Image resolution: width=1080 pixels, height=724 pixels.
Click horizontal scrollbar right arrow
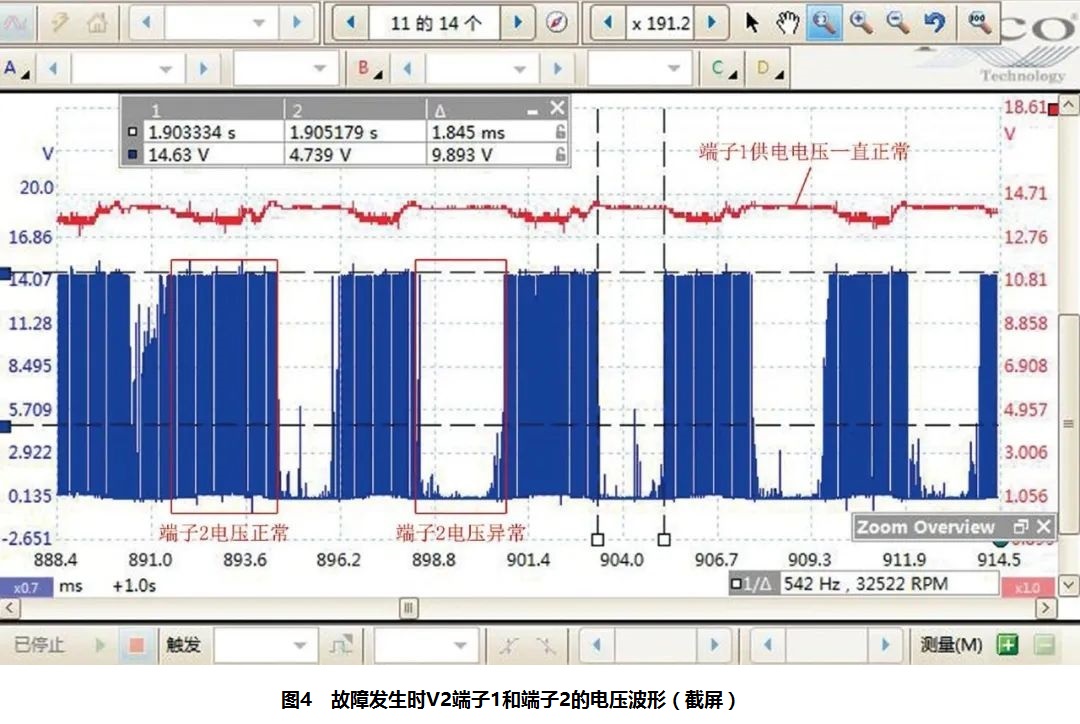1046,608
